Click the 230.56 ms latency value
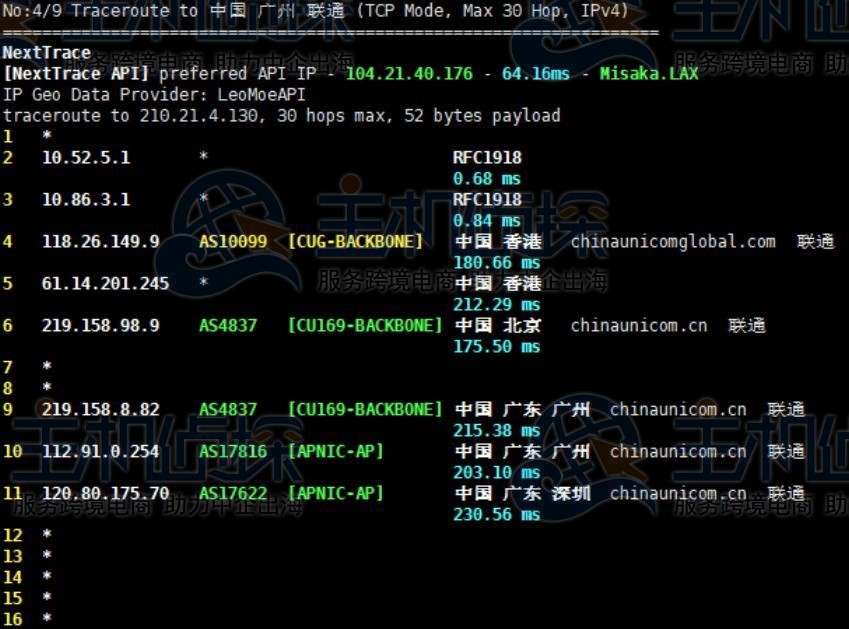This screenshot has width=849, height=629. tap(496, 515)
